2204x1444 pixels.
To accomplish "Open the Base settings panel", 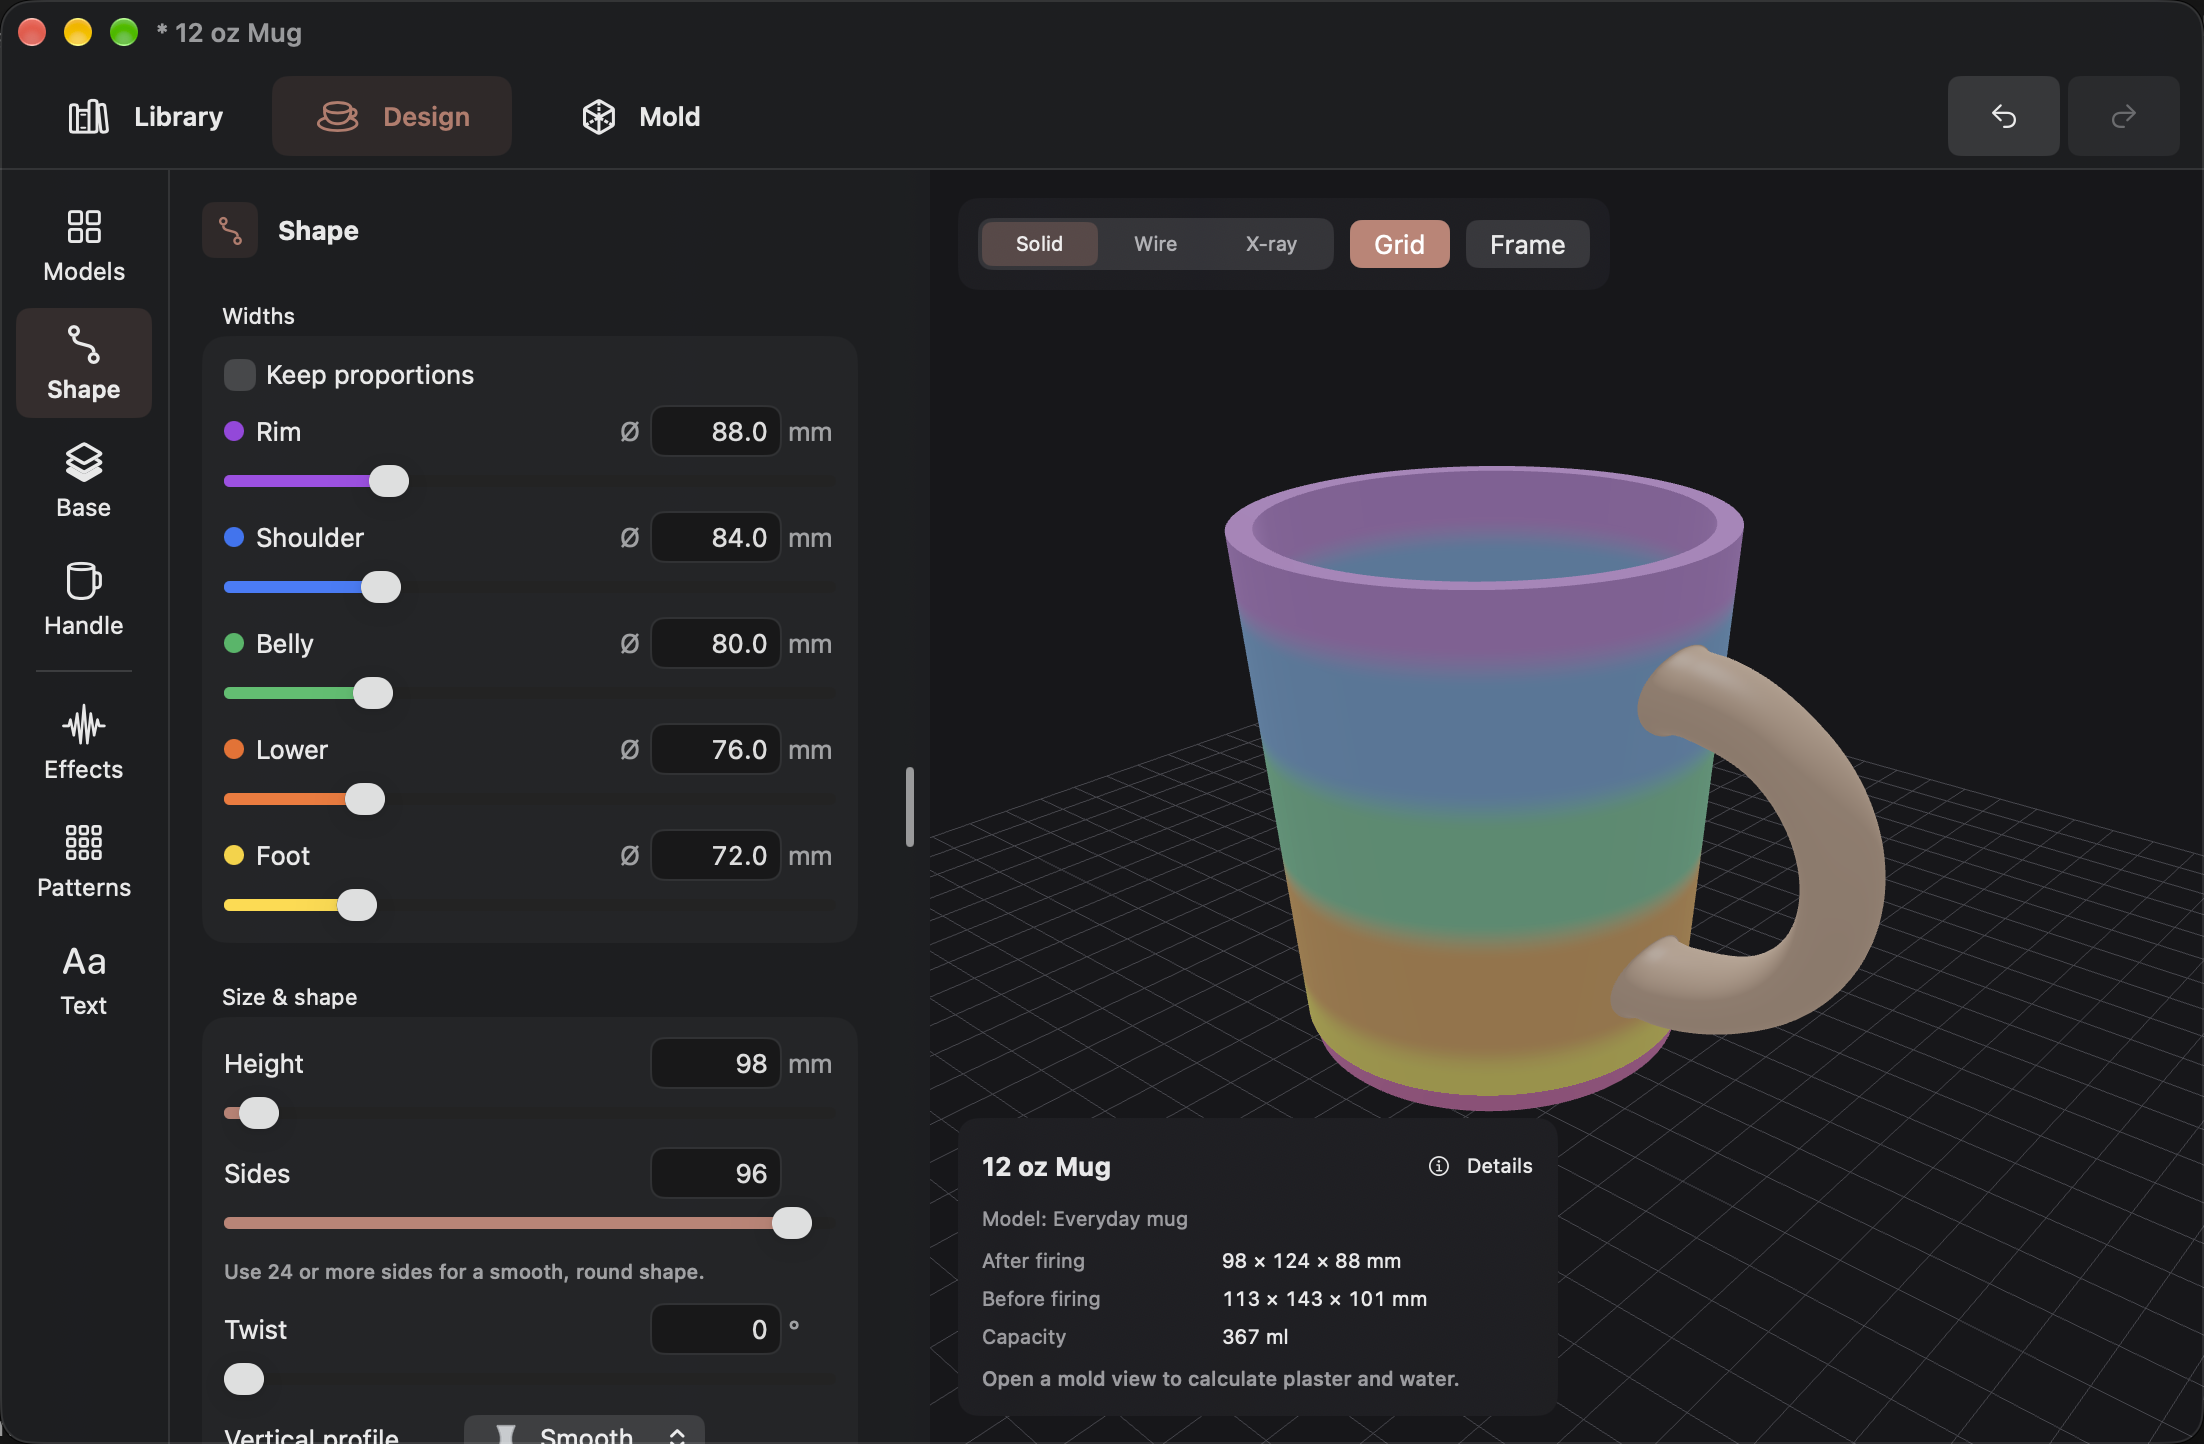I will pos(84,481).
